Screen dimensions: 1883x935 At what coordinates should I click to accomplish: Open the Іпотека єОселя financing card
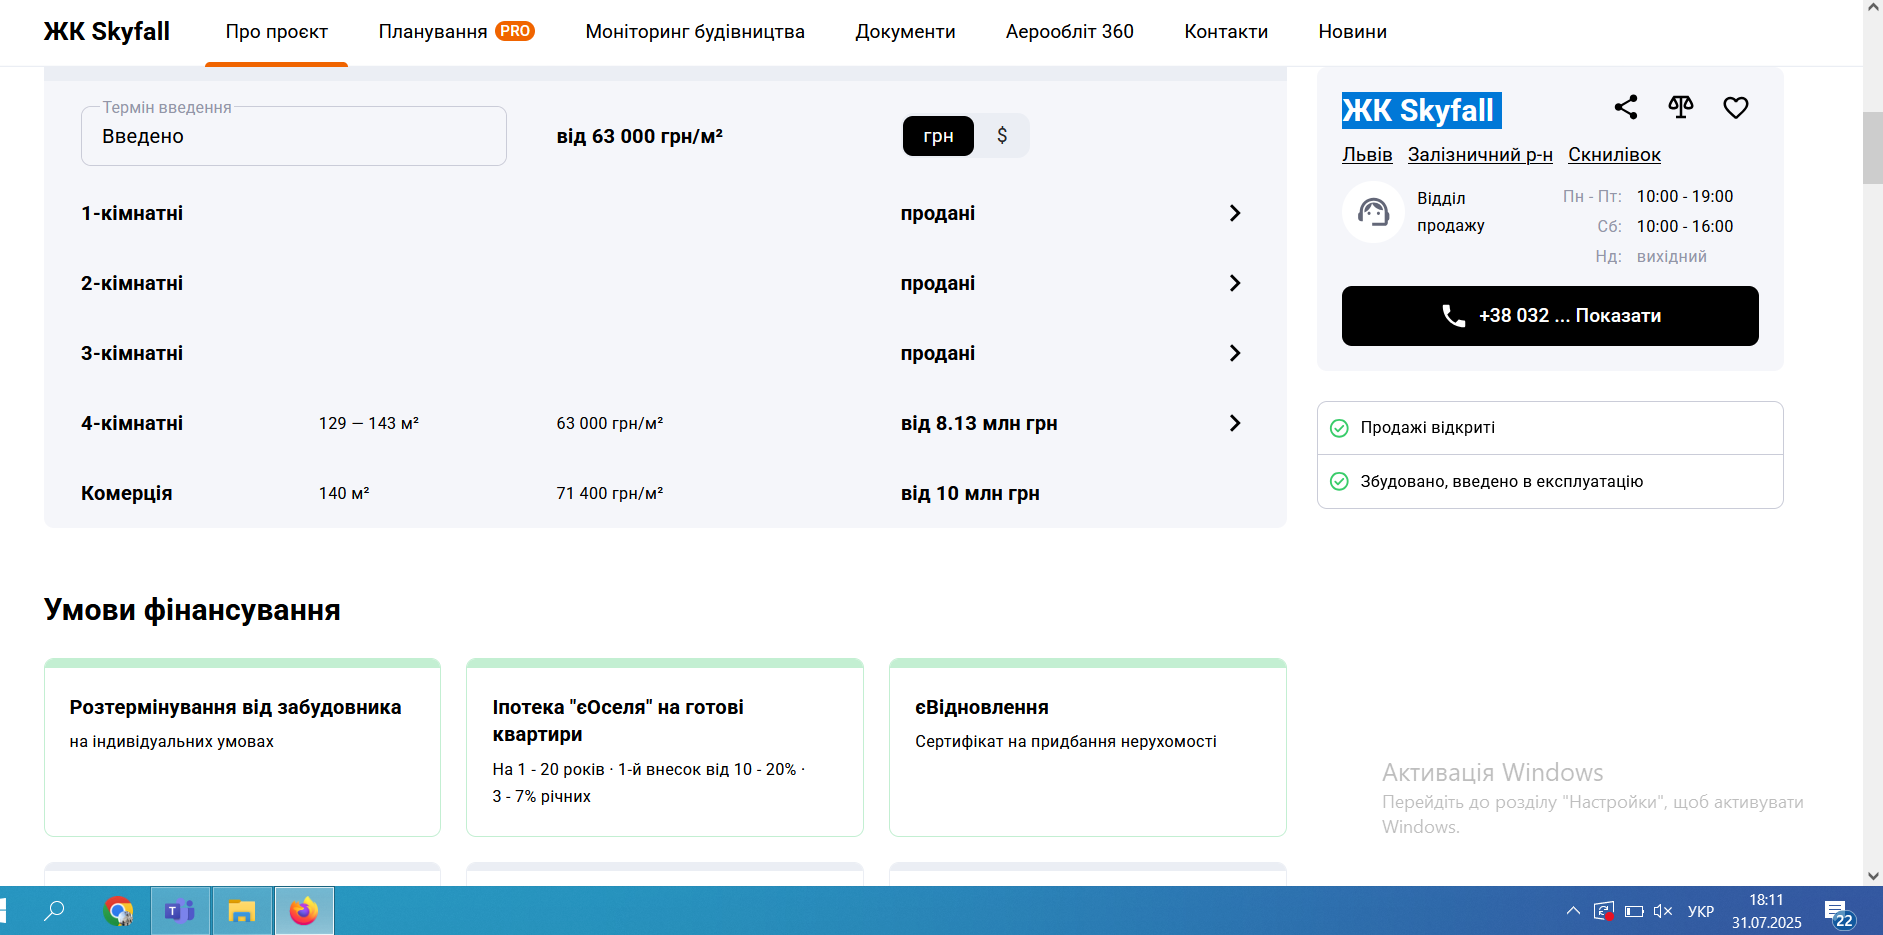tap(665, 747)
